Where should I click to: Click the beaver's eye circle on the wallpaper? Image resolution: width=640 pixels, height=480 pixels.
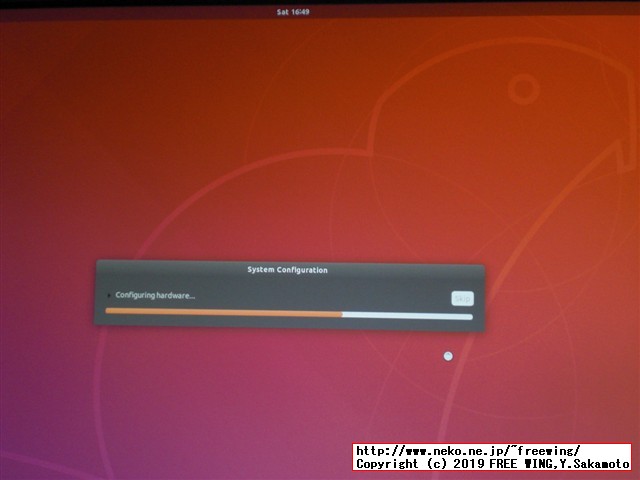[523, 90]
